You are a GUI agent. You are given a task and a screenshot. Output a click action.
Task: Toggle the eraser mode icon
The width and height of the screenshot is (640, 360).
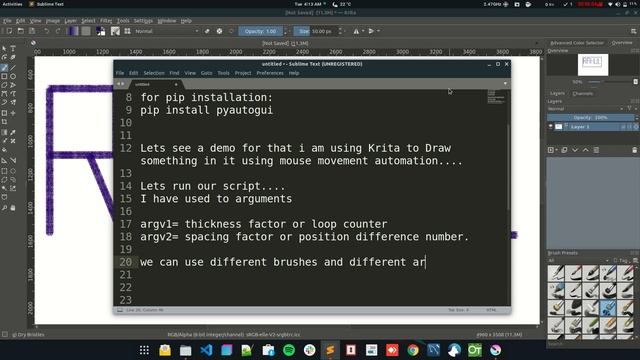pos(207,31)
